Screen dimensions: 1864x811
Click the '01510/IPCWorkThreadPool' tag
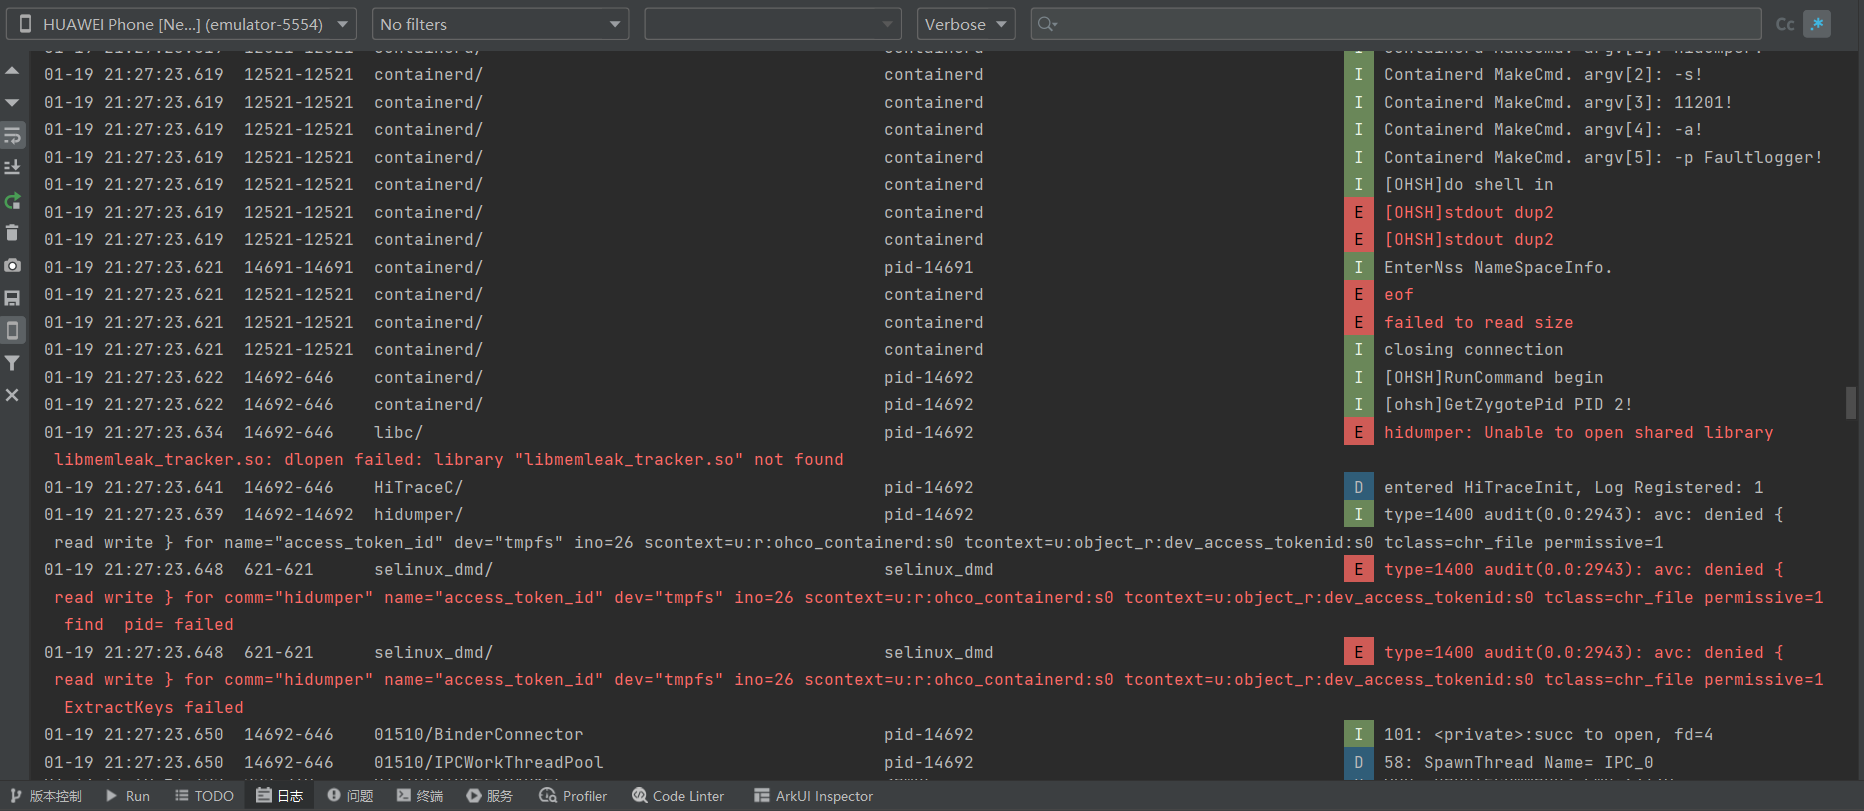click(x=488, y=762)
